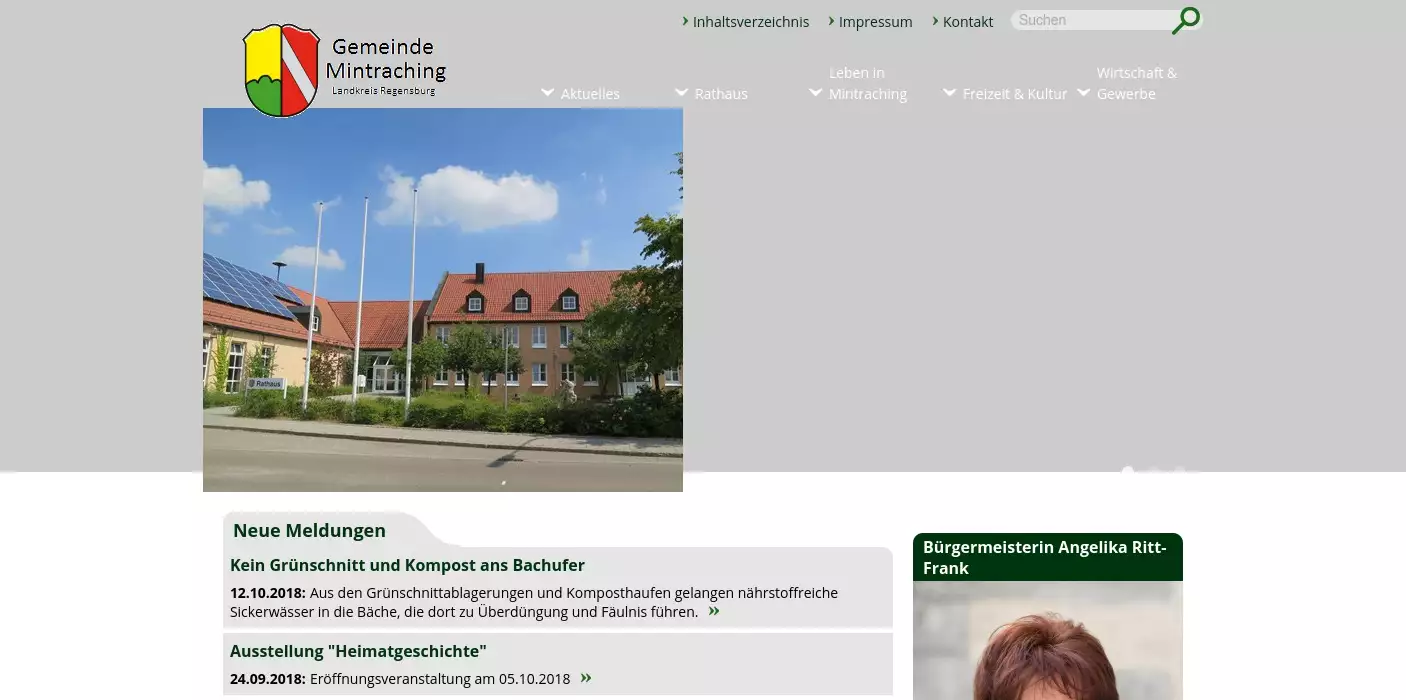Click the Gemeinde Mintraching wordmark text
The width and height of the screenshot is (1406, 700).
click(x=385, y=60)
